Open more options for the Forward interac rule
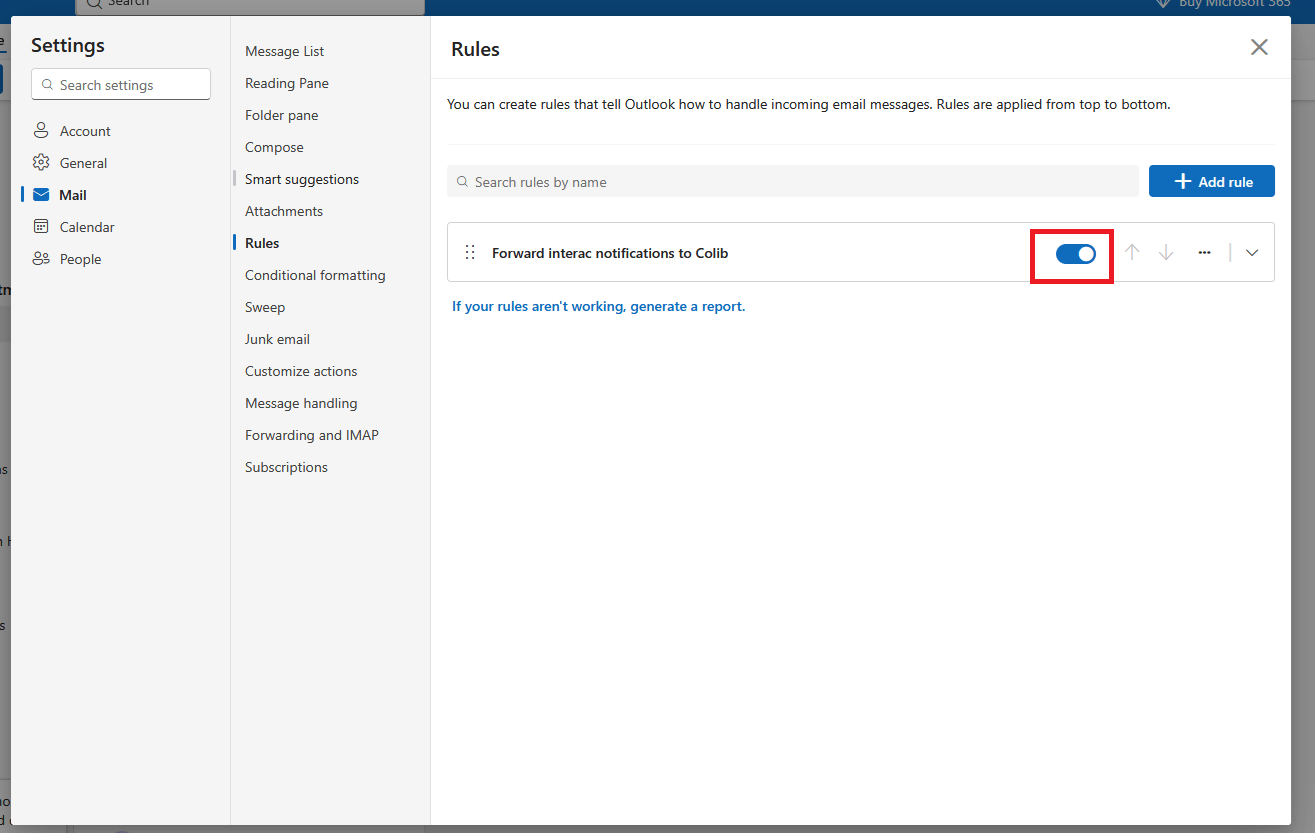The image size is (1315, 833). (x=1204, y=253)
